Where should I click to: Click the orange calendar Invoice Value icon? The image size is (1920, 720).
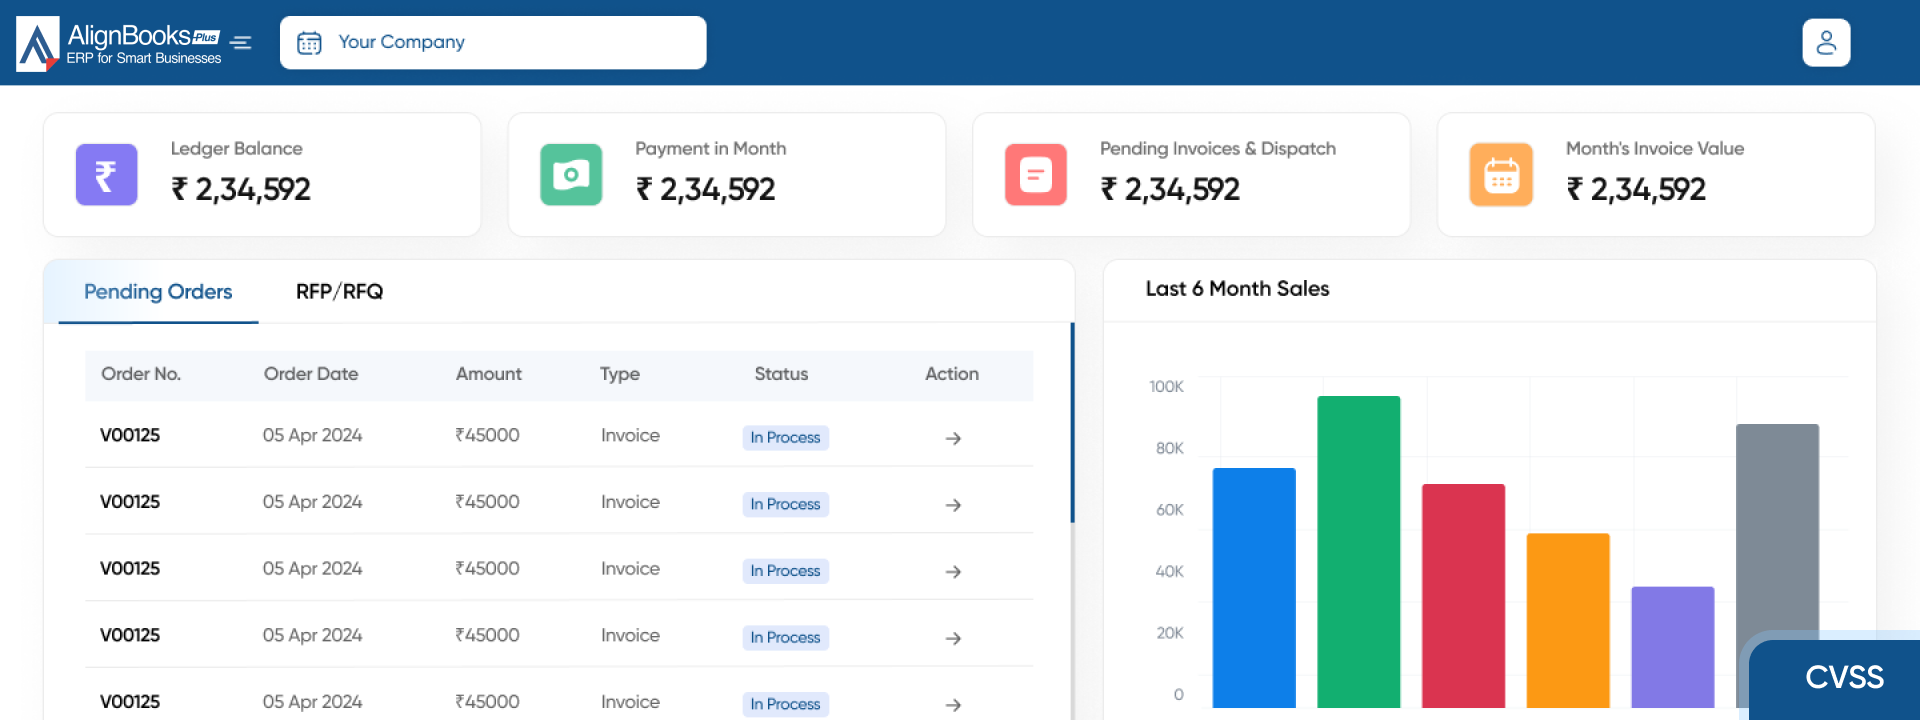pyautogui.click(x=1501, y=175)
